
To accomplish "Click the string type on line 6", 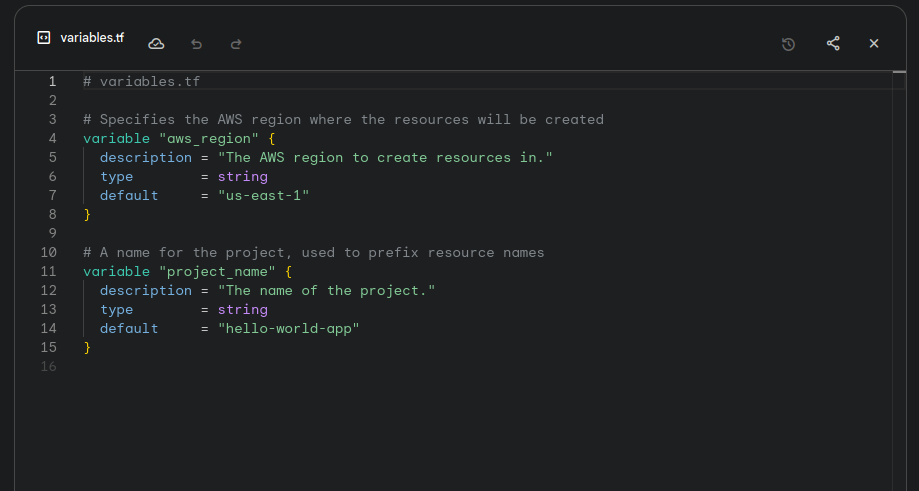I will (243, 177).
